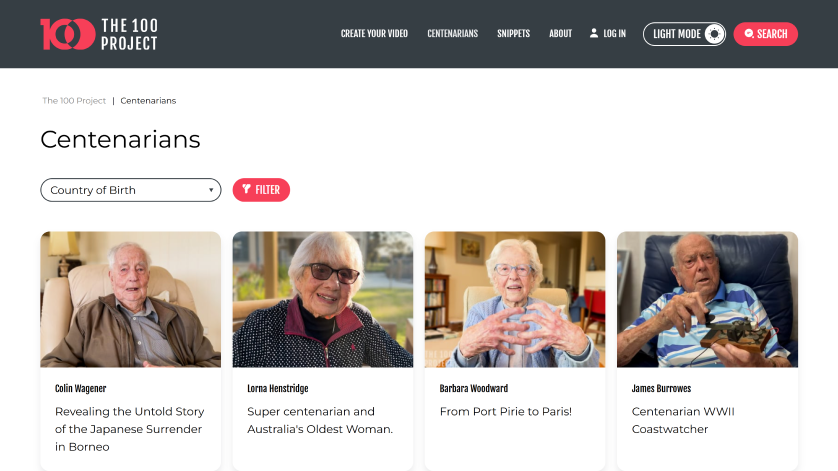Click The 100 Project logo
Screen dimensions: 838x471
tap(99, 34)
